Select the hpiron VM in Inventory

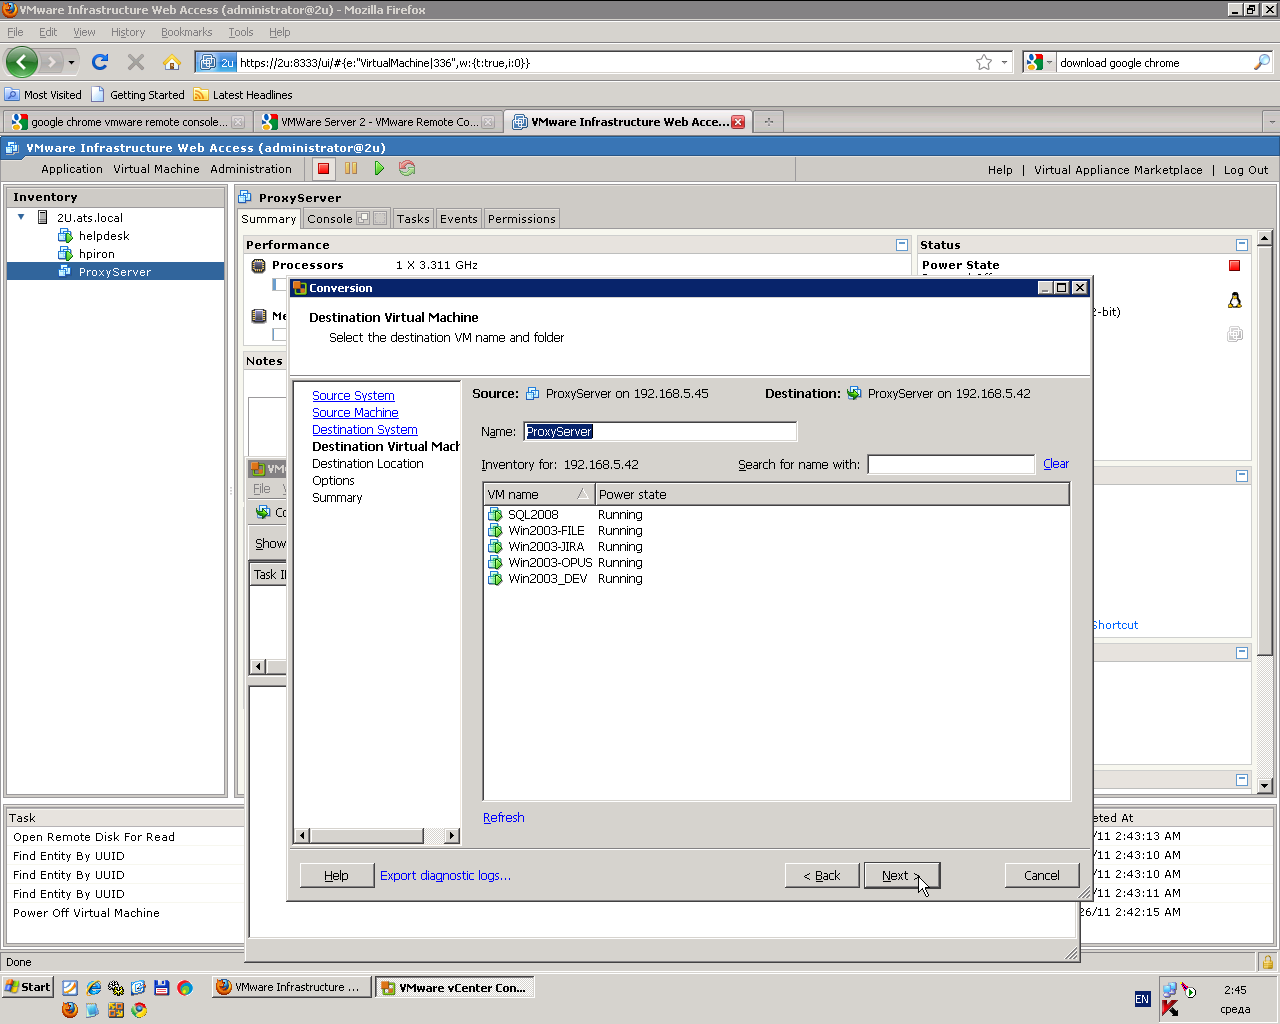point(97,254)
